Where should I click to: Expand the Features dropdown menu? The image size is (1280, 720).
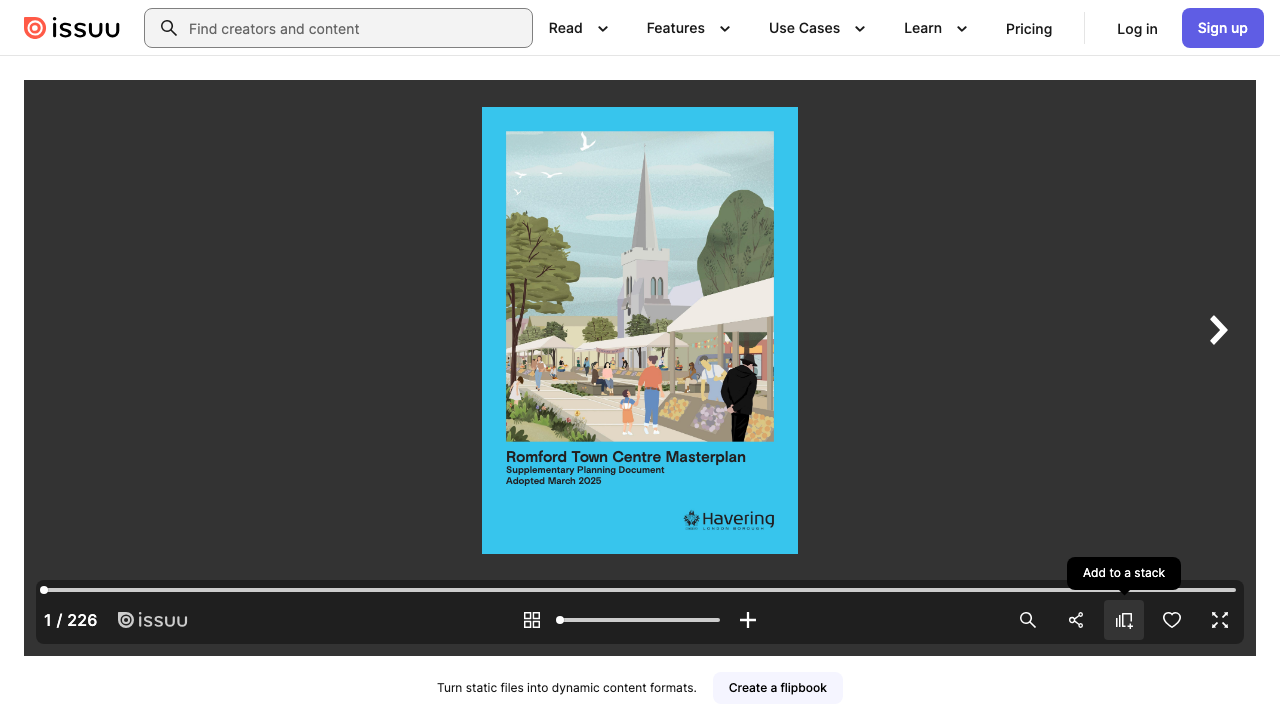point(688,28)
